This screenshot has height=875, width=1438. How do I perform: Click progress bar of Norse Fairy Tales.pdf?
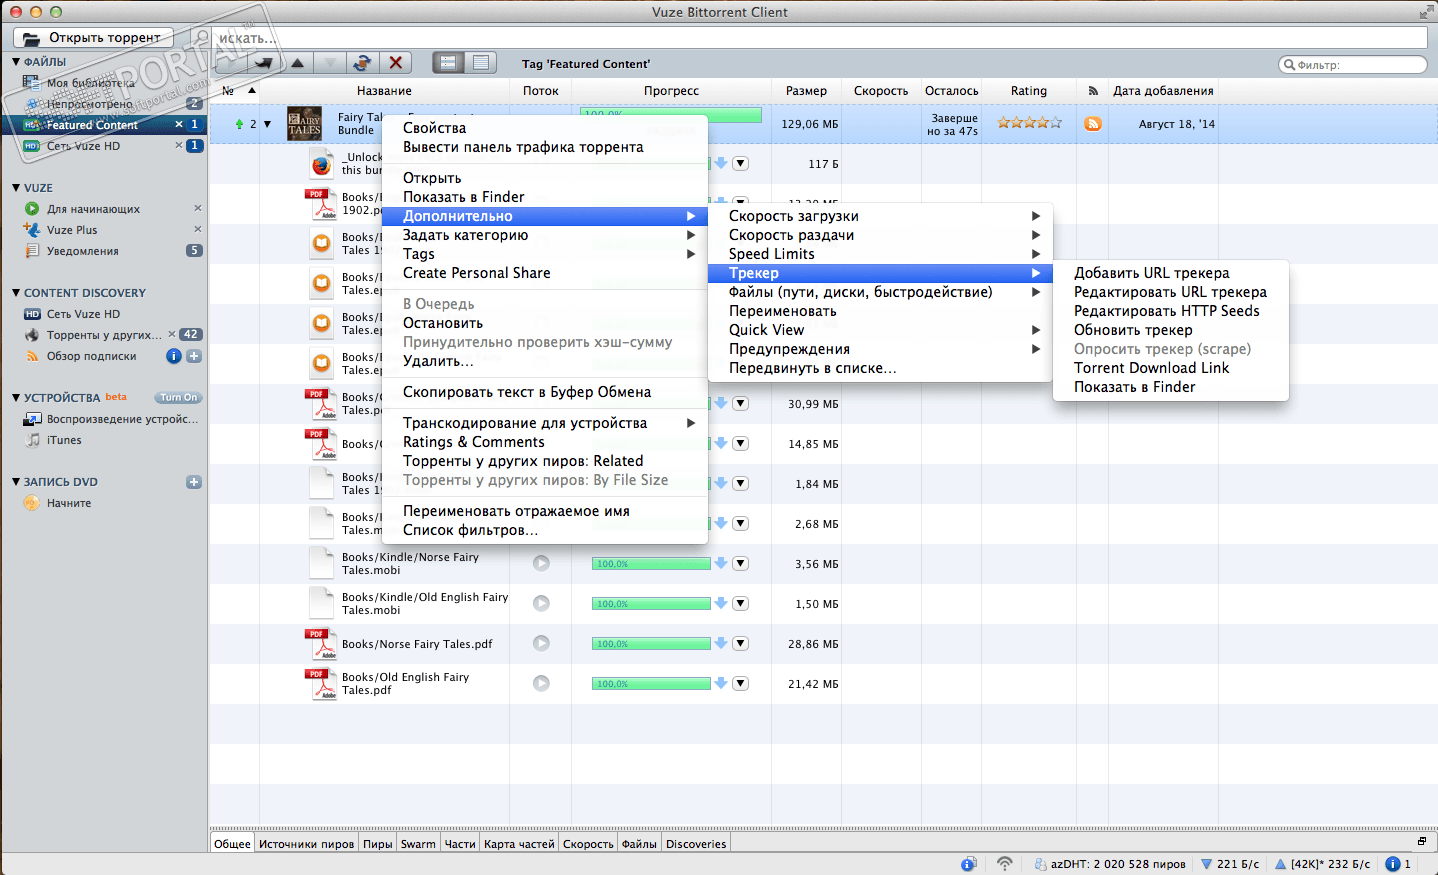[x=651, y=644]
